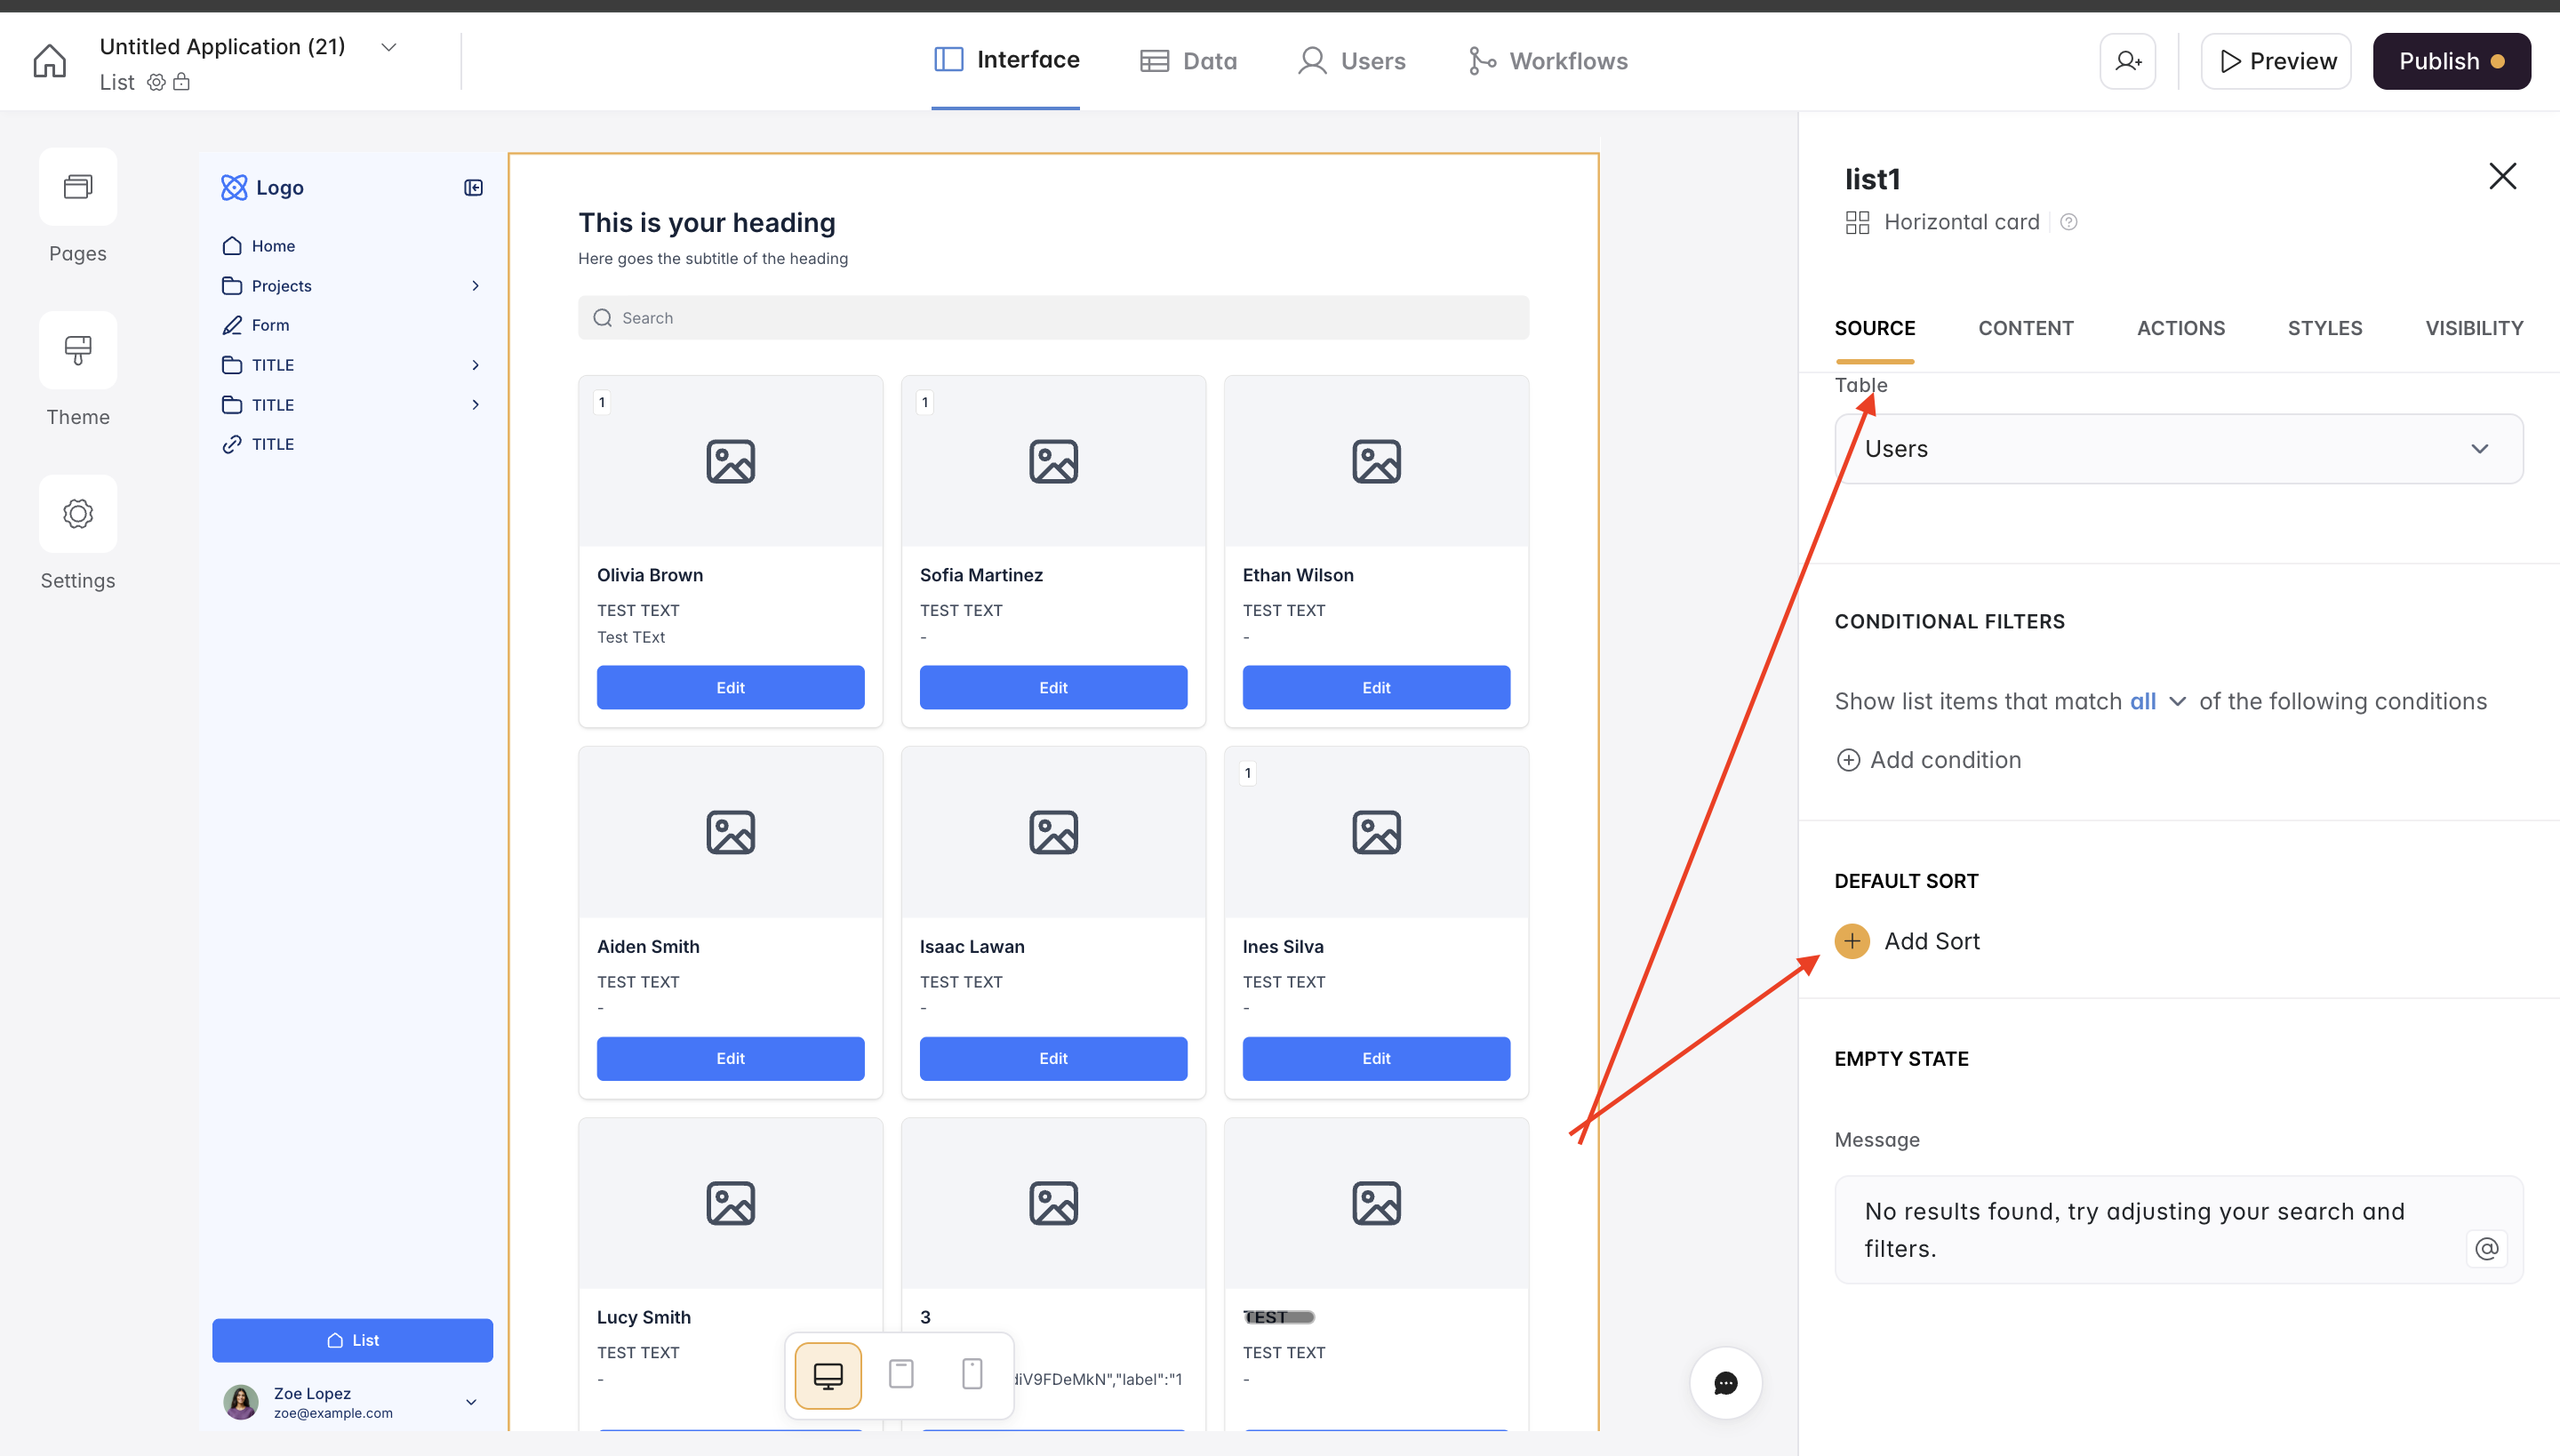Open the Users table dropdown
This screenshot has height=1456, width=2560.
tap(2178, 449)
